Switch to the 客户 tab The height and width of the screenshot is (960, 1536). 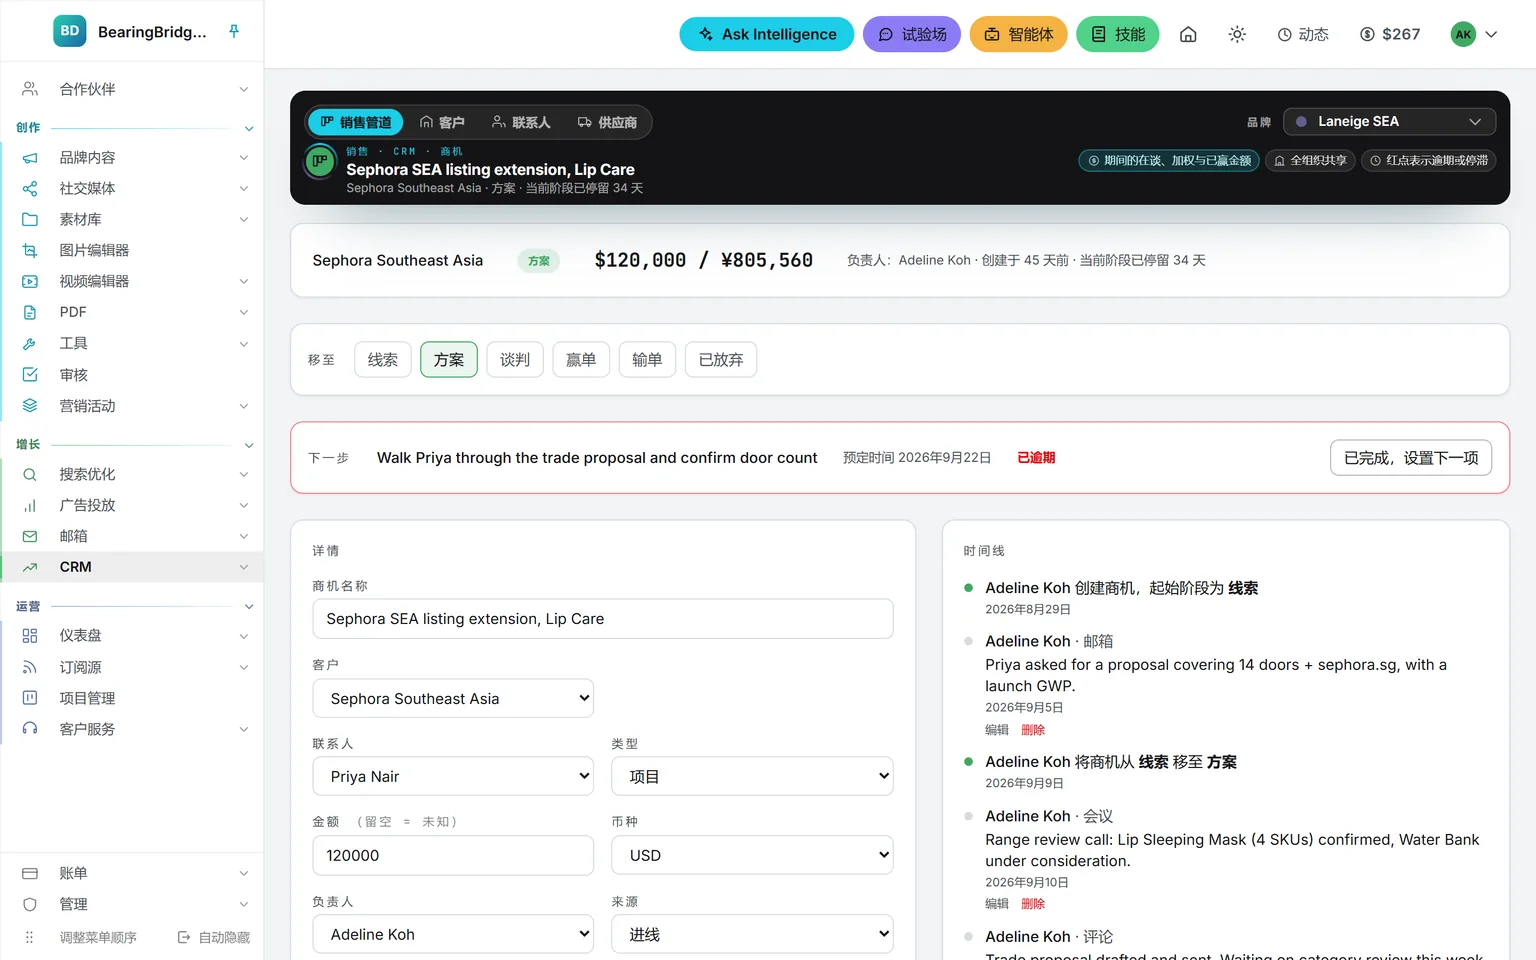pyautogui.click(x=442, y=122)
